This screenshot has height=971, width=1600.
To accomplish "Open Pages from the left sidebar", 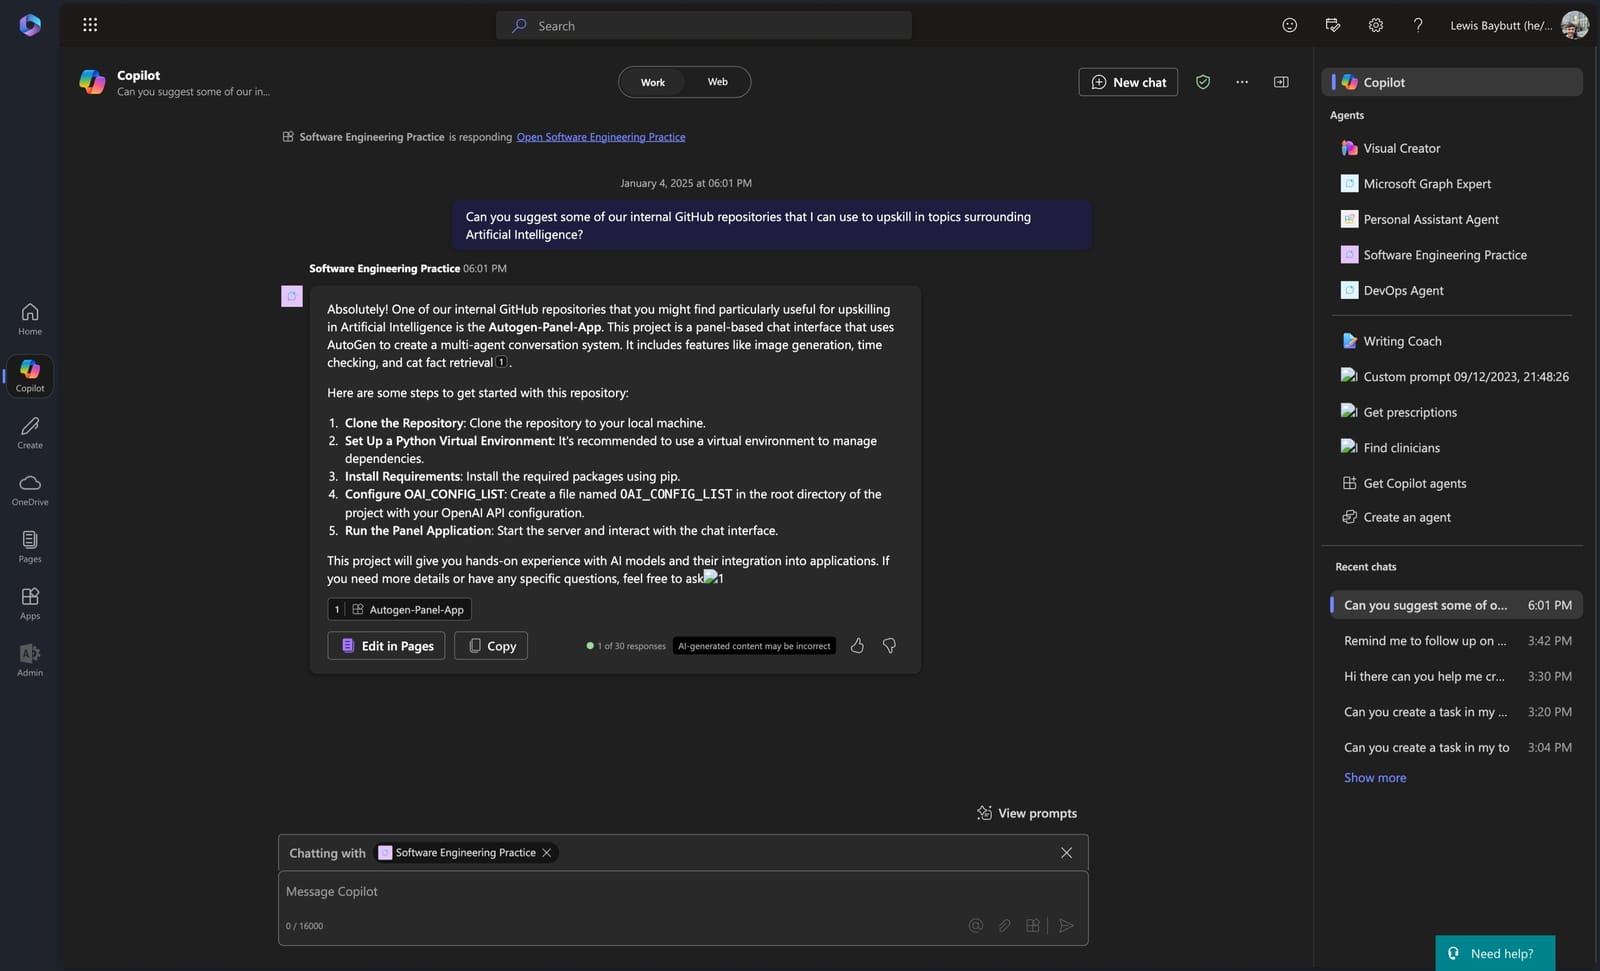I will click(29, 545).
